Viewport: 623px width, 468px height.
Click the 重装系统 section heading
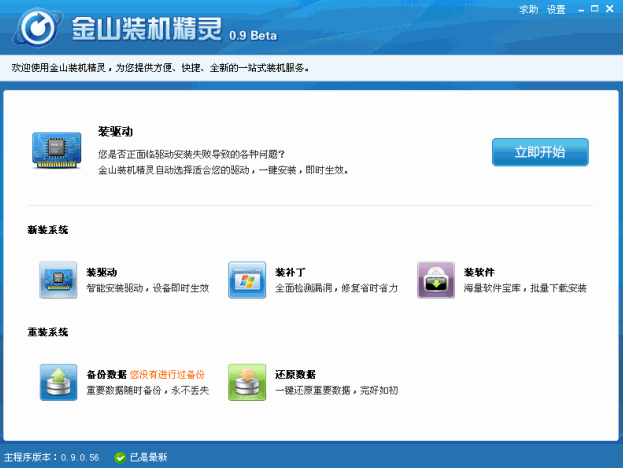tap(48, 332)
